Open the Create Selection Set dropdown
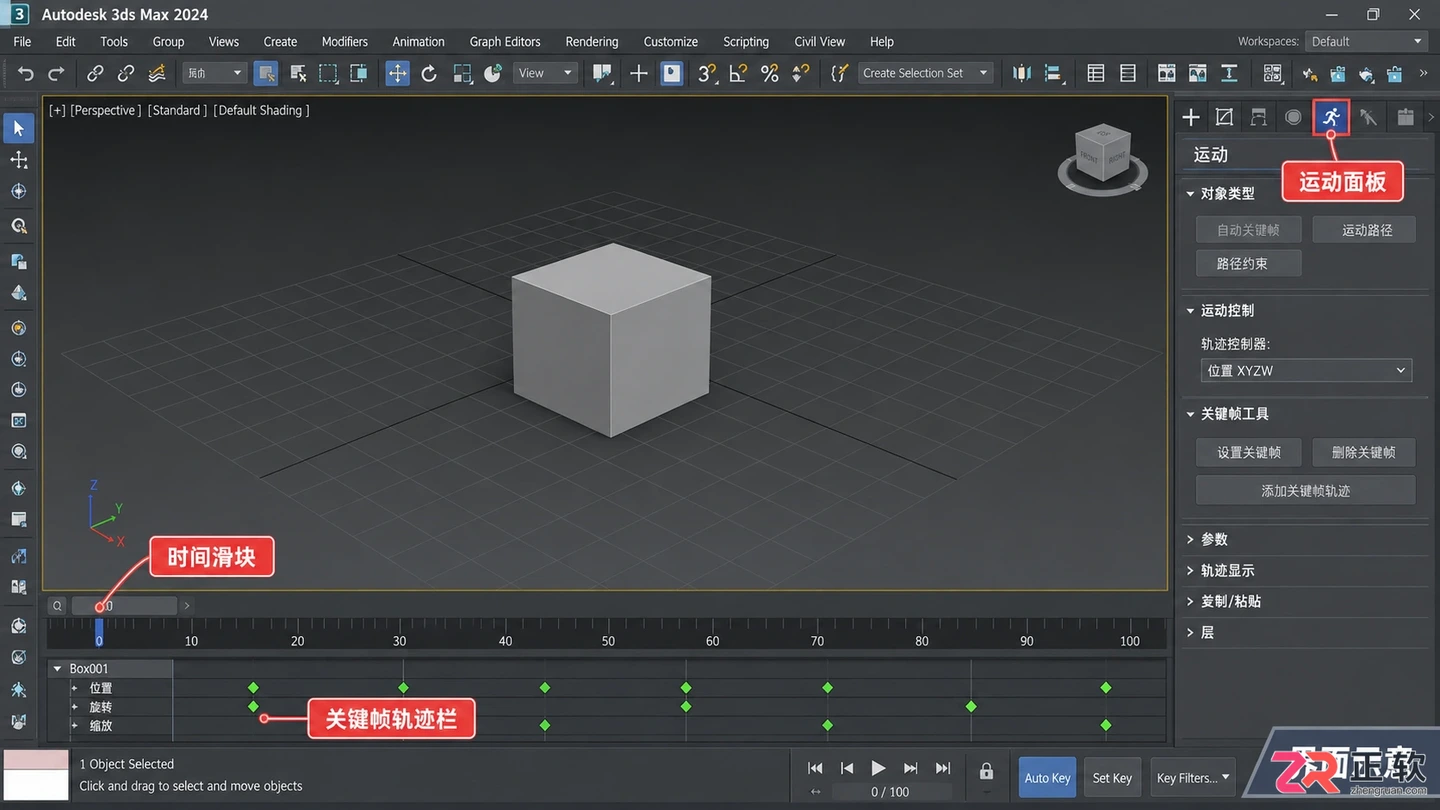The height and width of the screenshot is (810, 1440). pos(925,73)
